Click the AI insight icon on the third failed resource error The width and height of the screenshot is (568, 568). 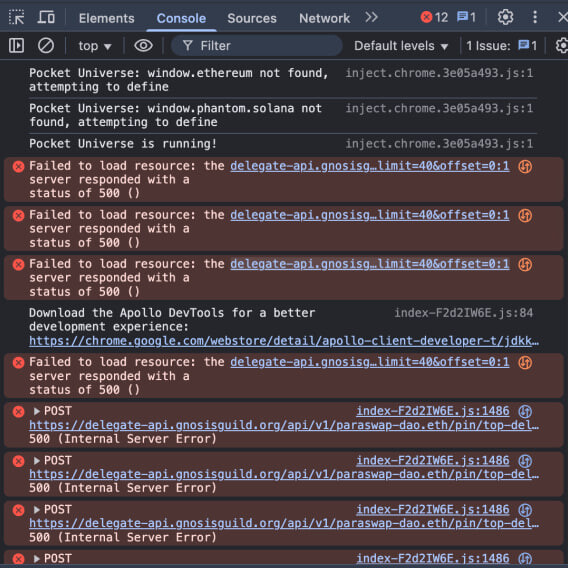point(525,265)
